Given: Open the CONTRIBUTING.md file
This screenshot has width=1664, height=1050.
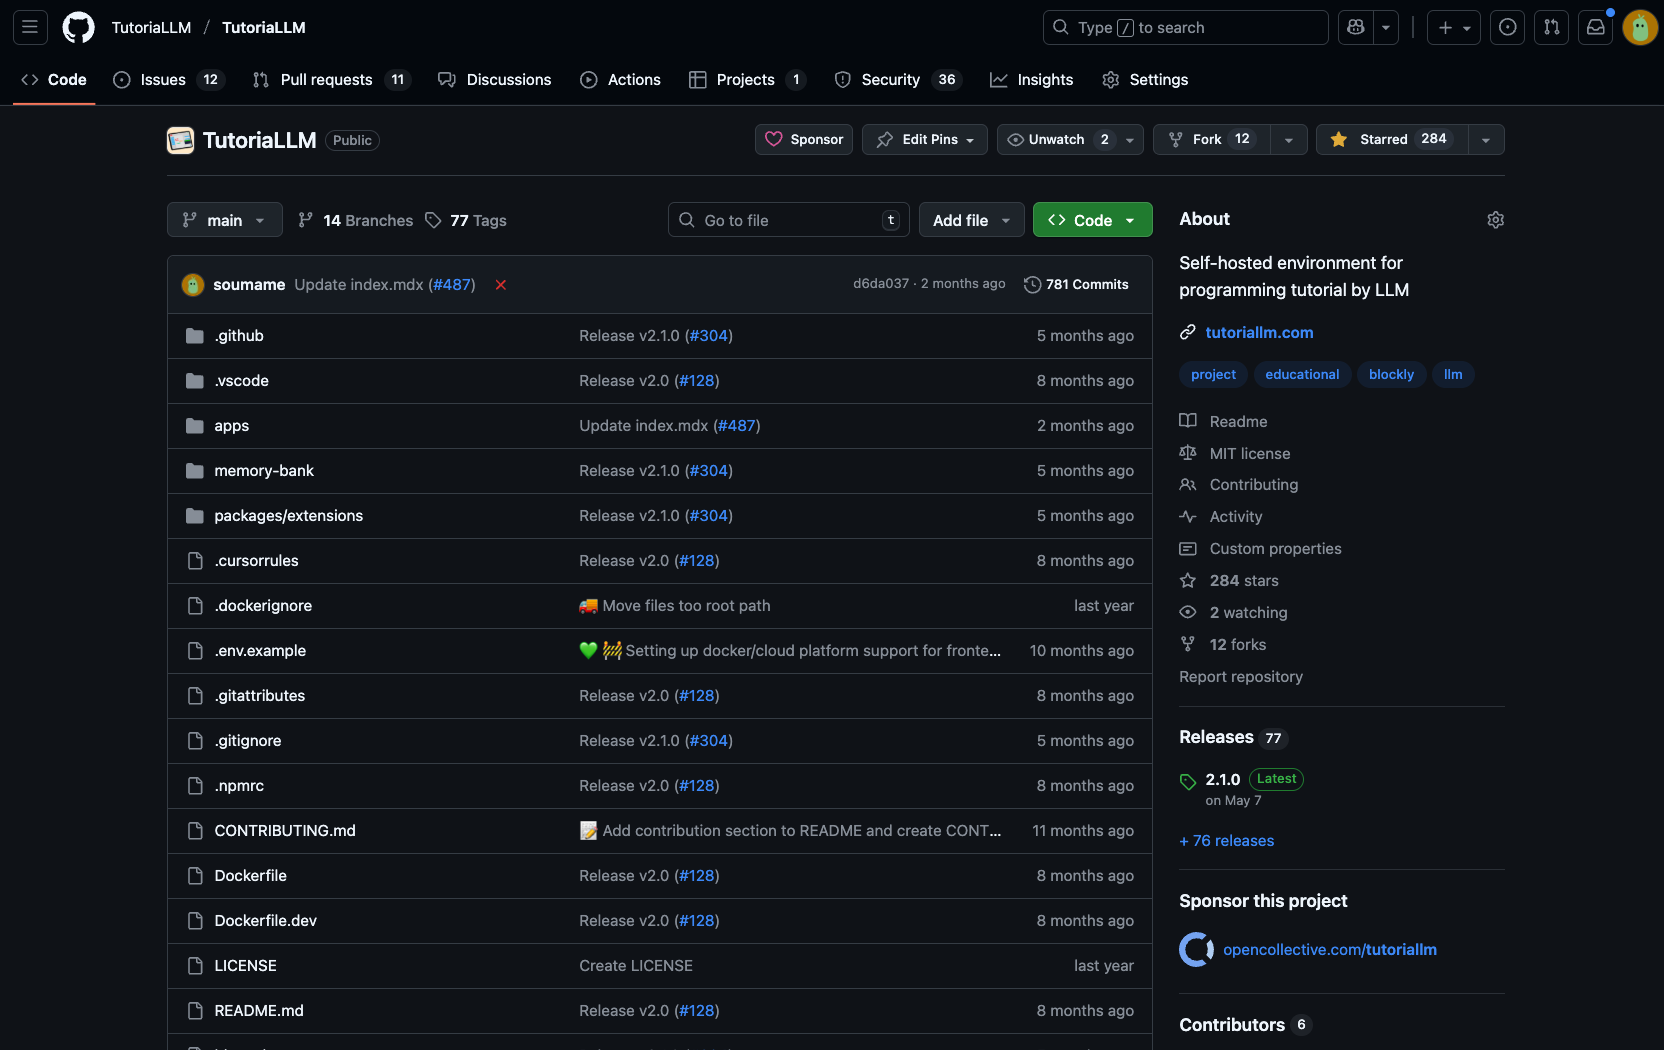Looking at the screenshot, I should 285,831.
